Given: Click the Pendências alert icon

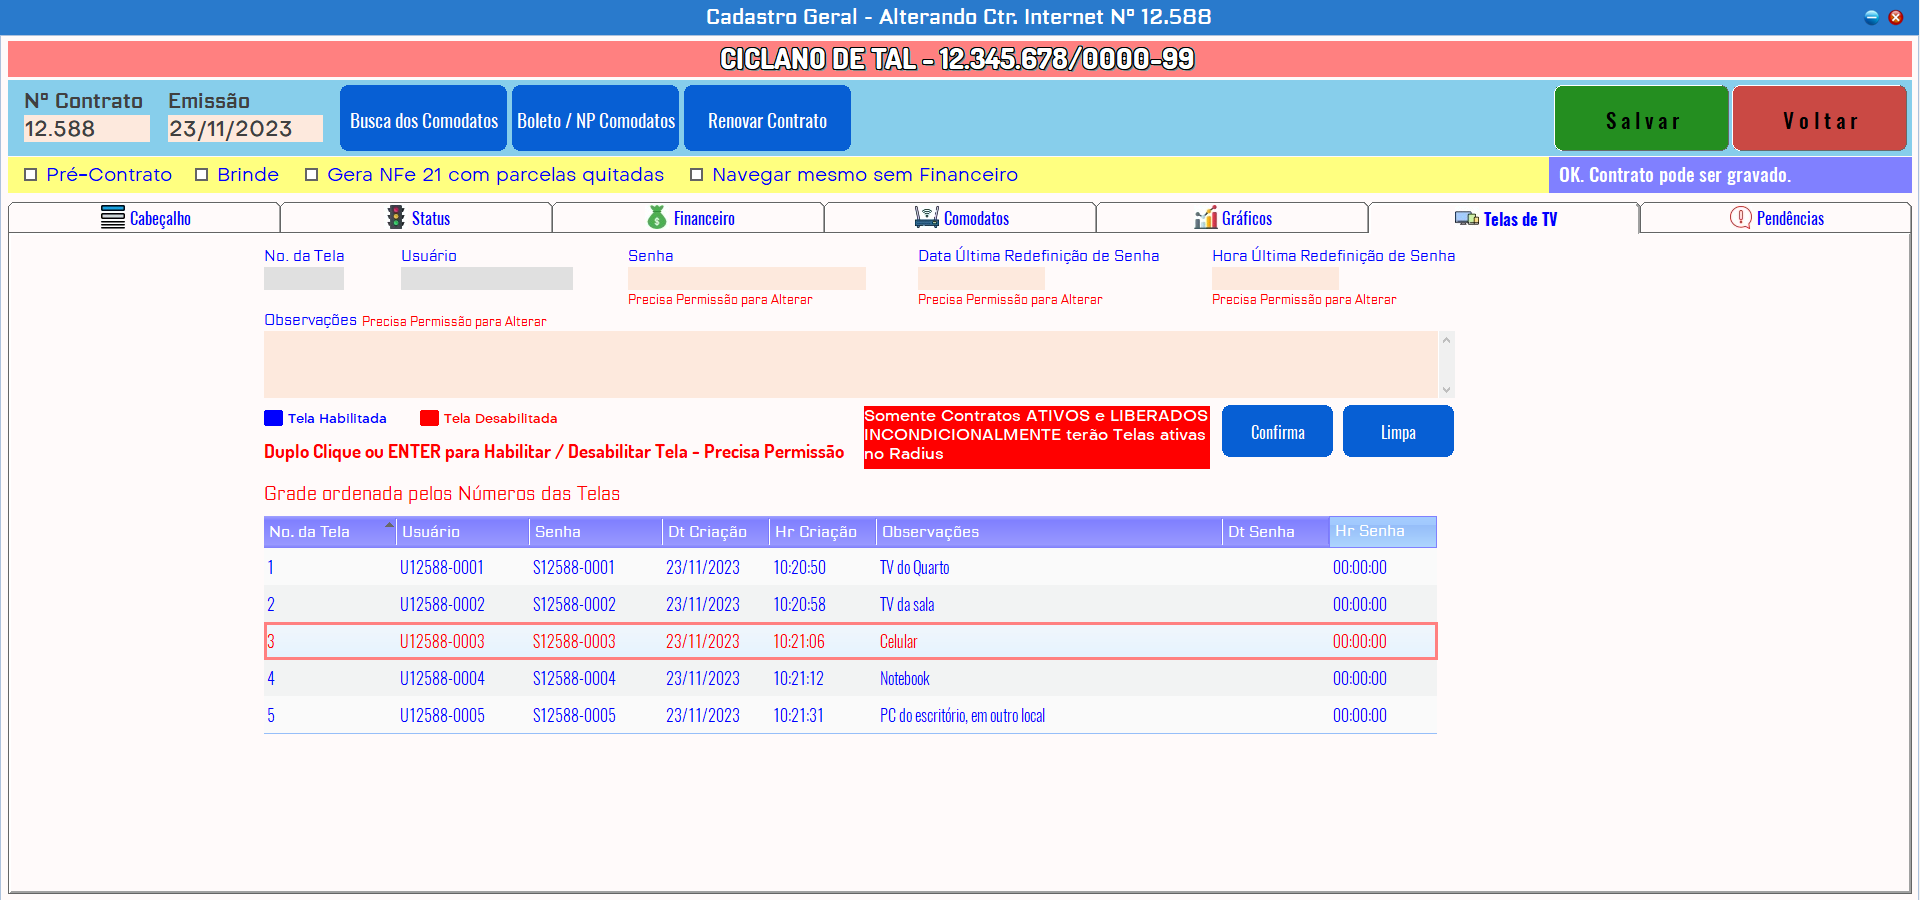Looking at the screenshot, I should (x=1740, y=218).
